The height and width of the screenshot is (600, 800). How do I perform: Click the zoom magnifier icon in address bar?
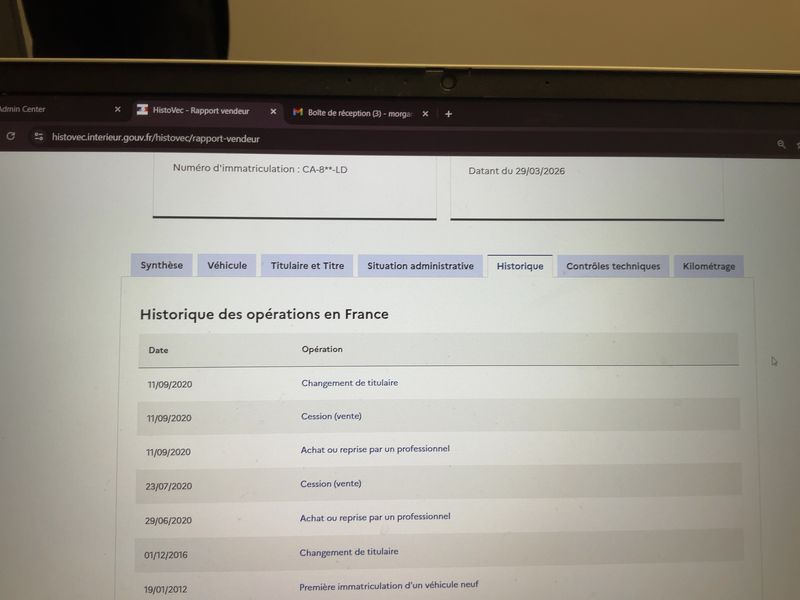click(x=781, y=144)
